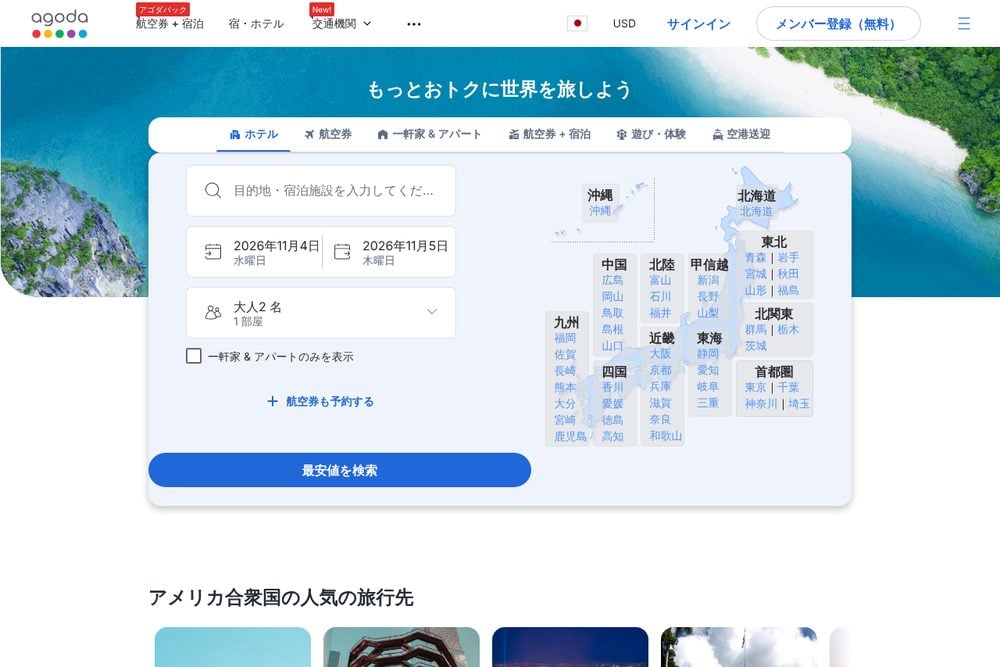
Task: Select 熊本 in 九州 region
Action: click(565, 388)
